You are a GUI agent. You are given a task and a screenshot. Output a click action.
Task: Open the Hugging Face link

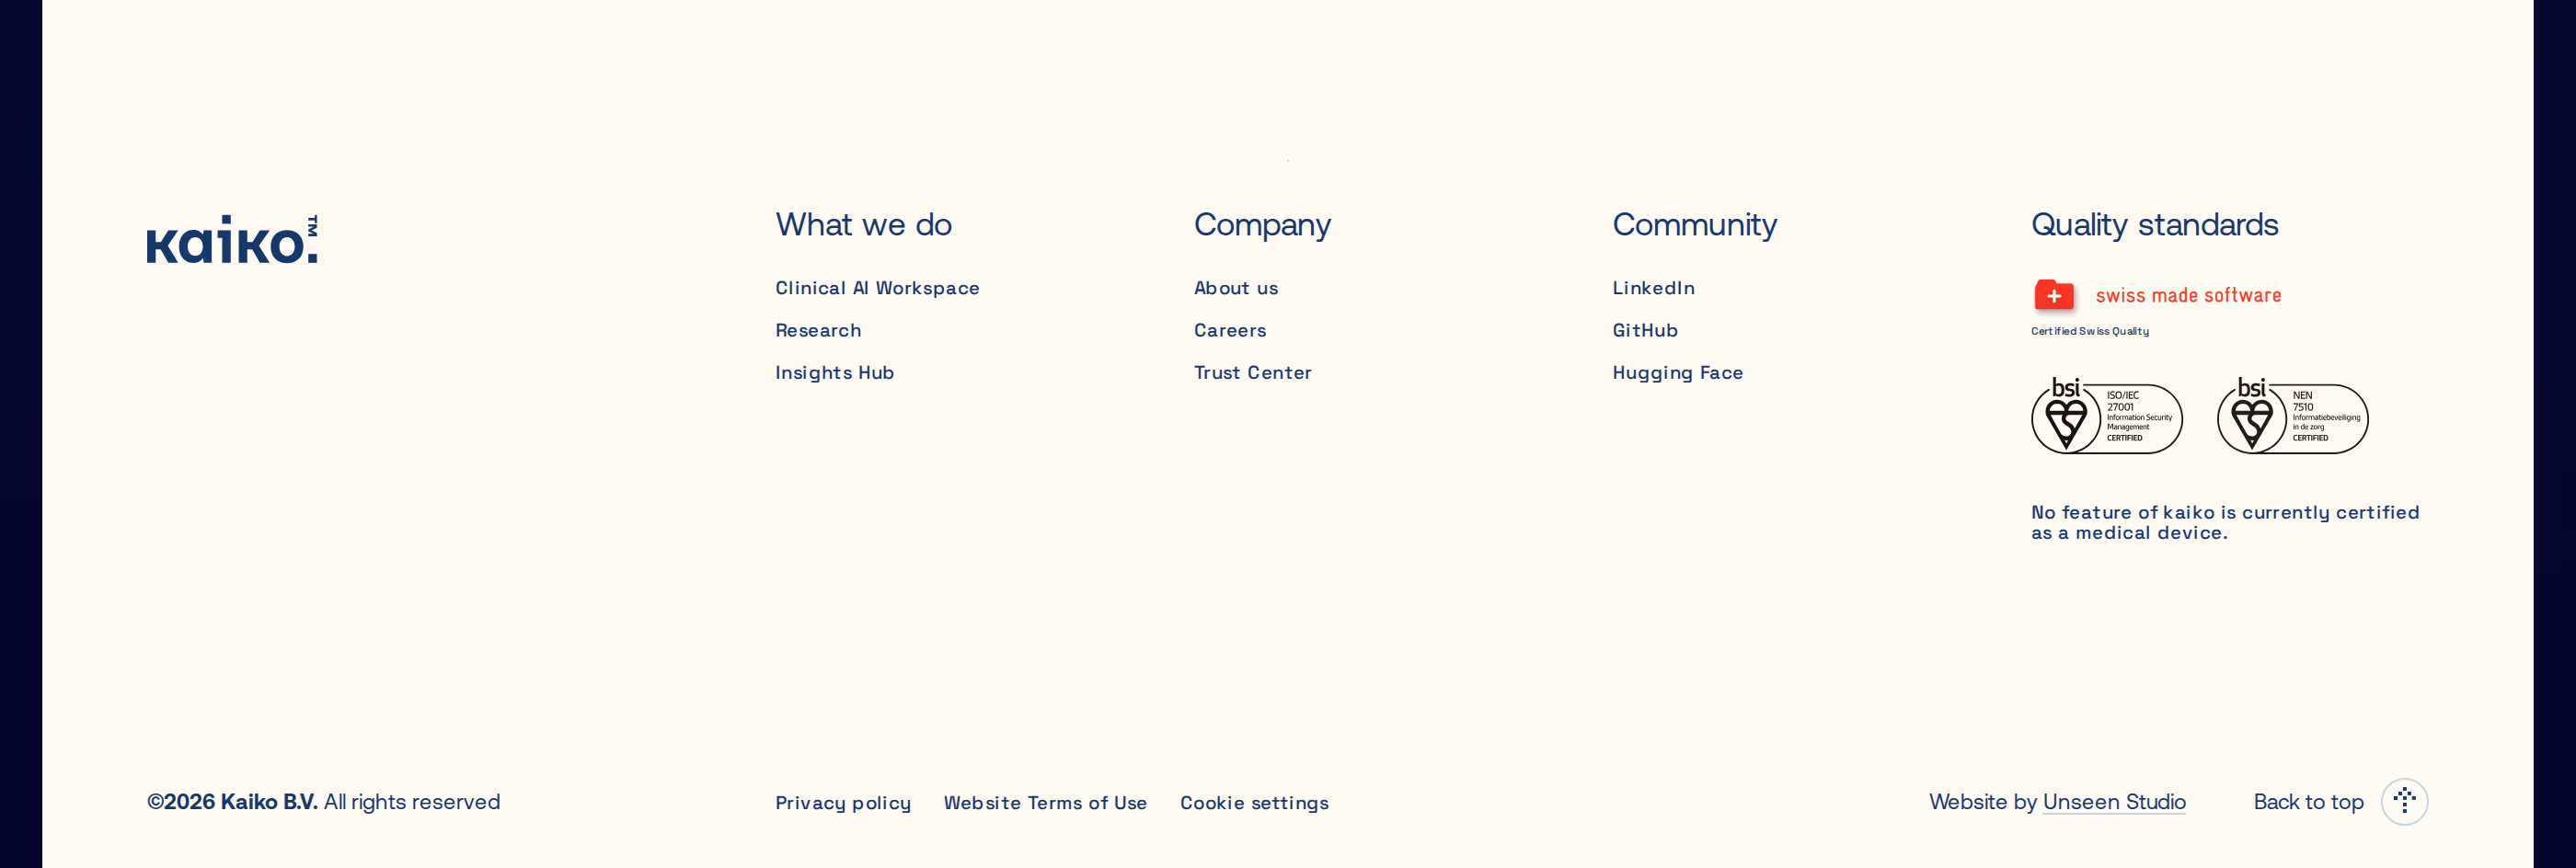tap(1677, 372)
